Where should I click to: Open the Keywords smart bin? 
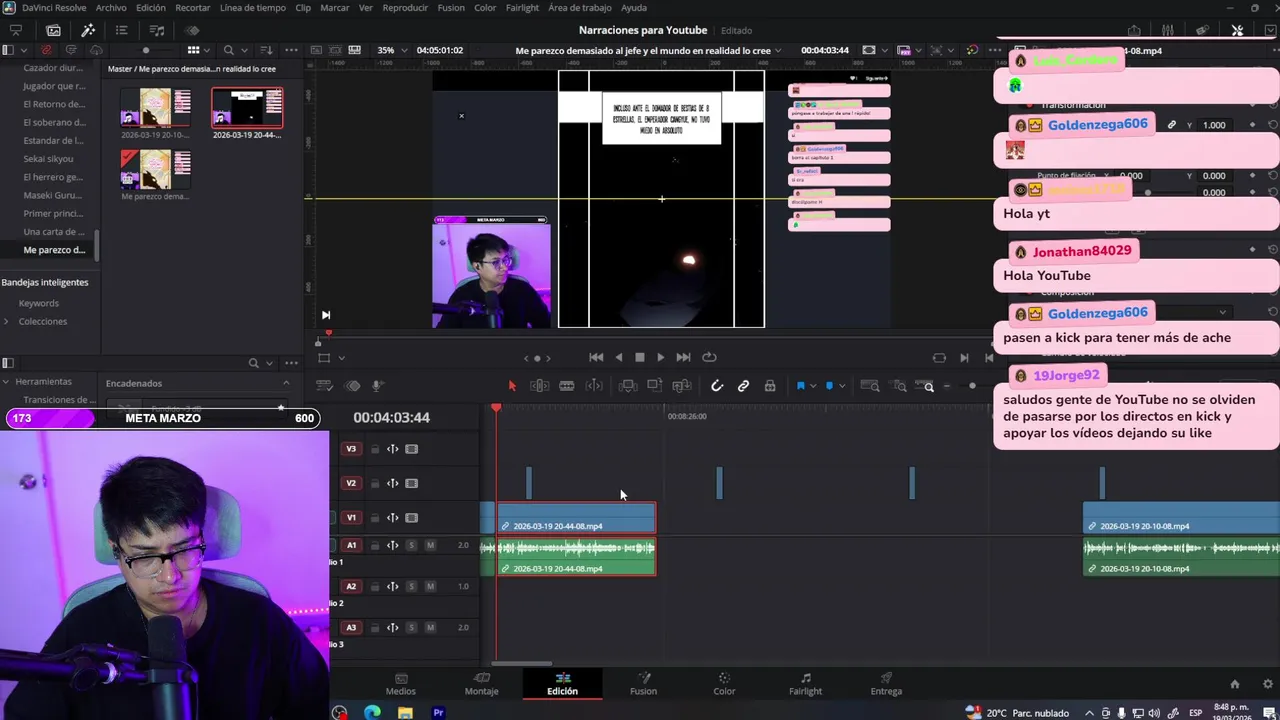tap(38, 303)
